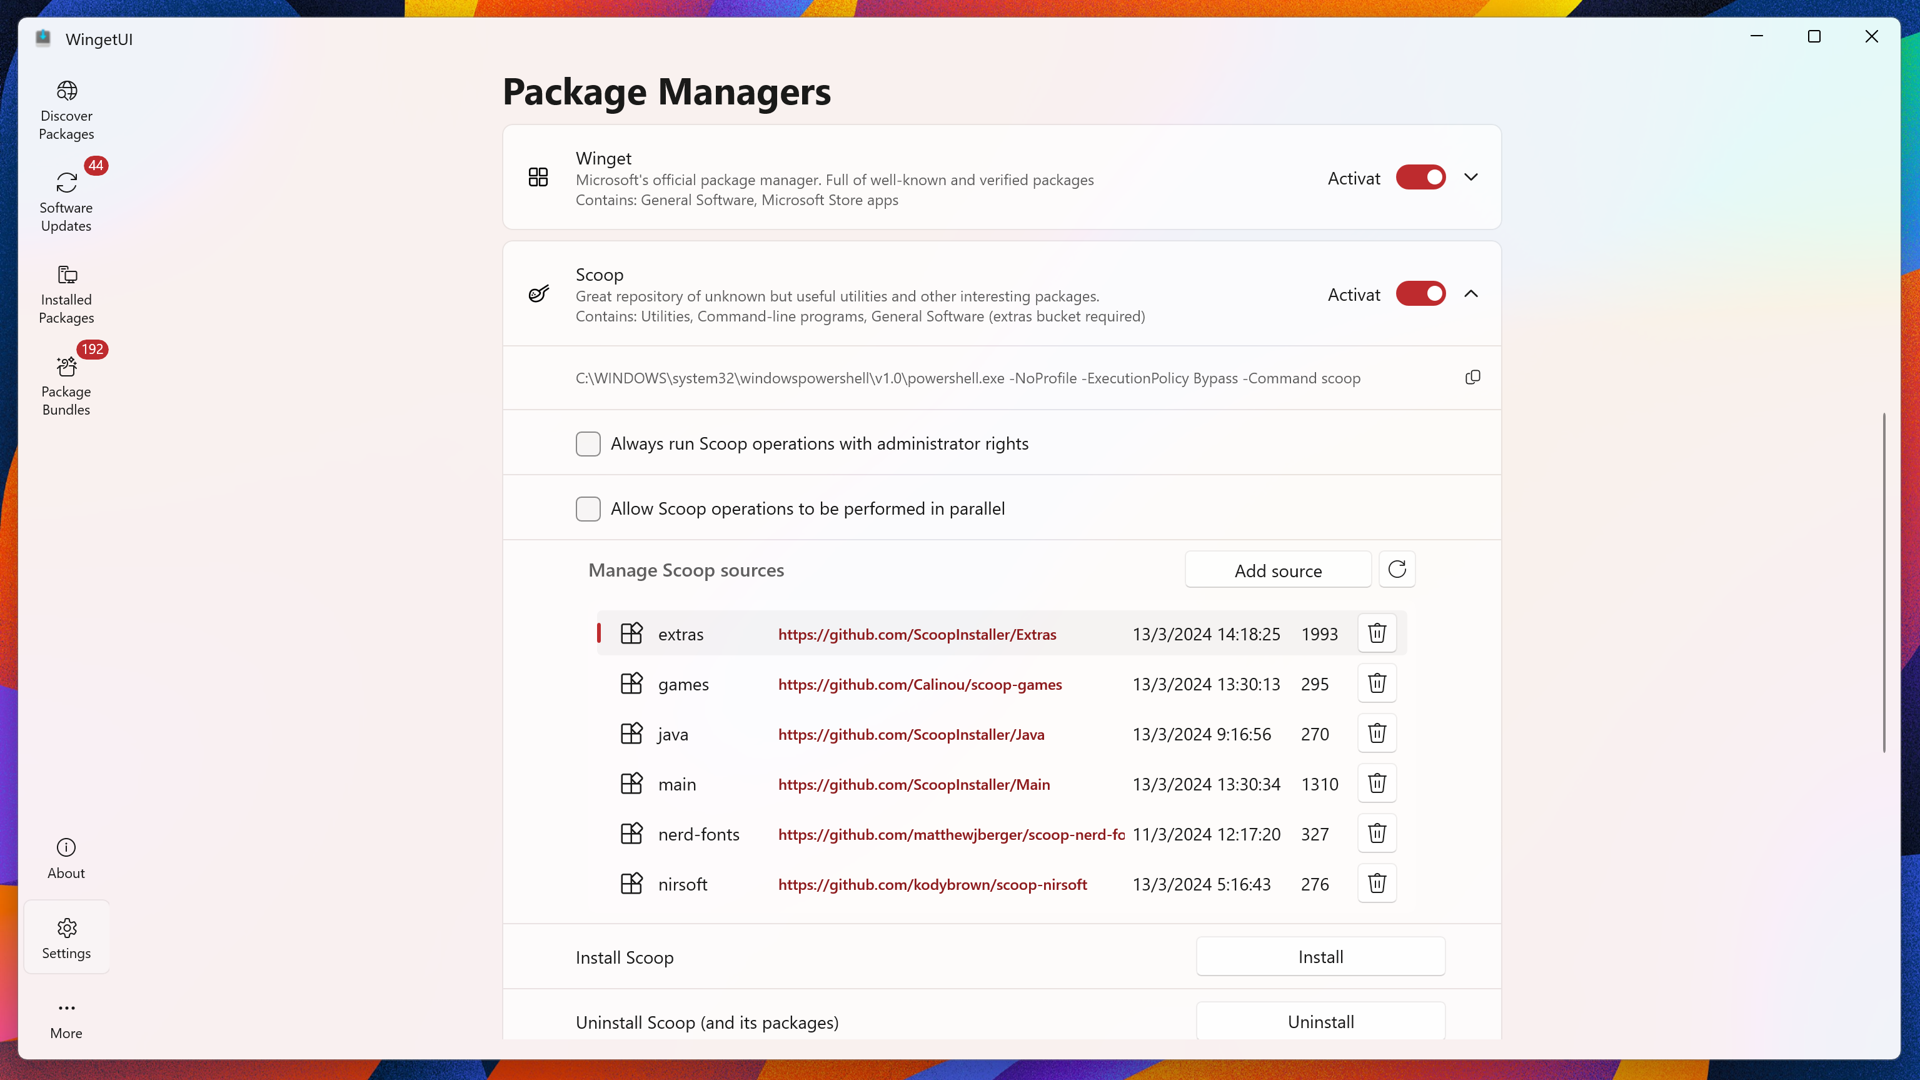Open the More menu item

tap(66, 1017)
